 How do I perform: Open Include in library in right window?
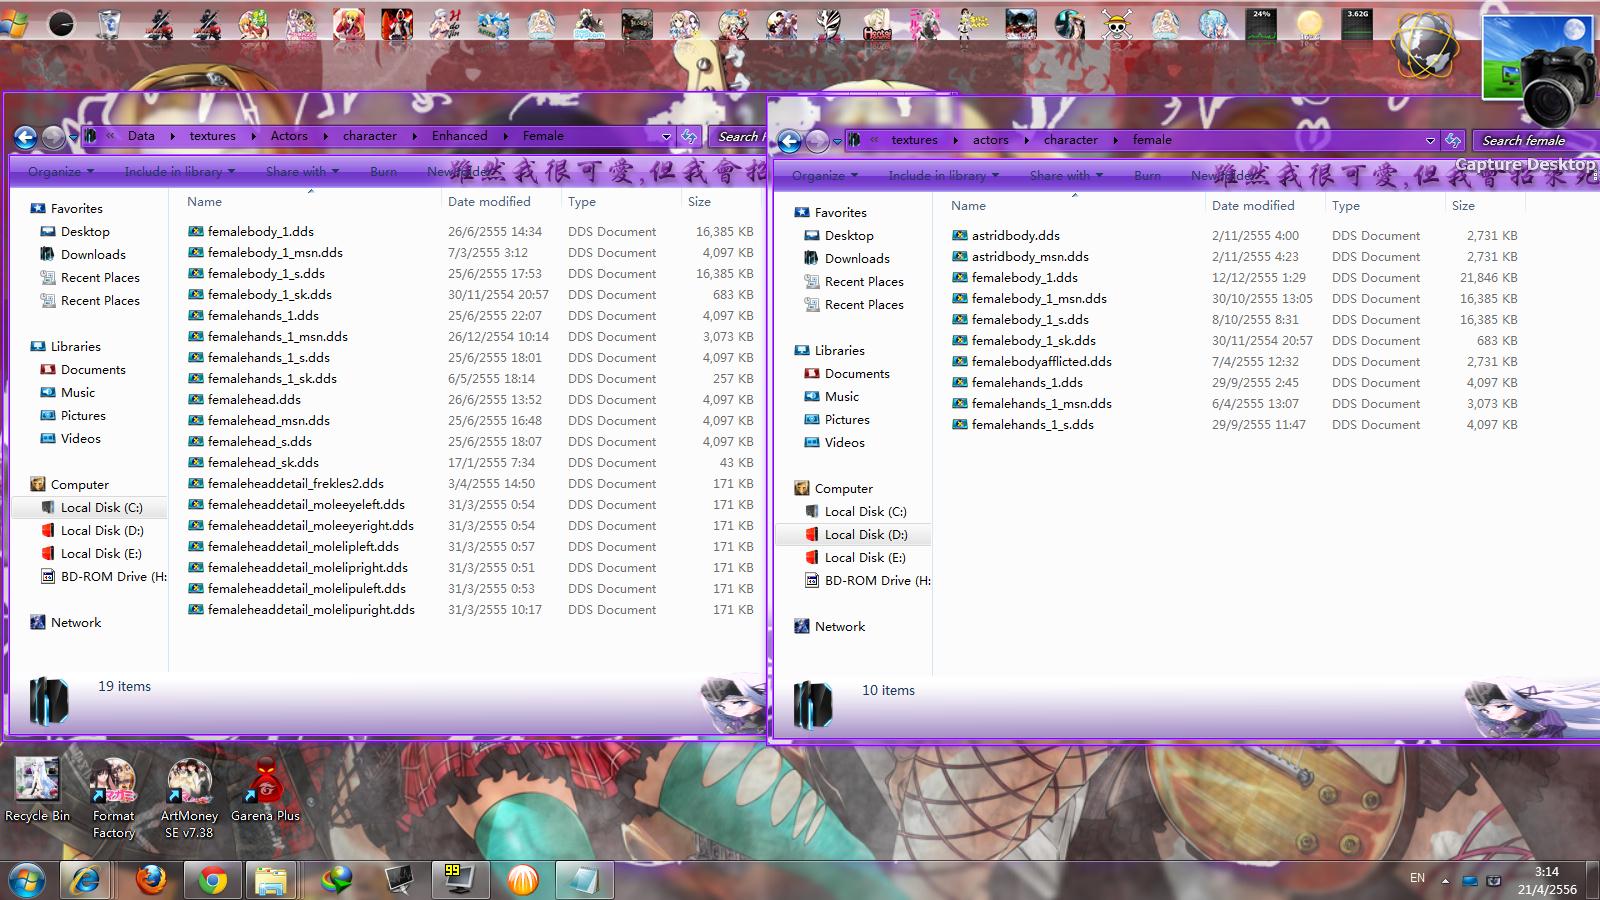tap(944, 176)
